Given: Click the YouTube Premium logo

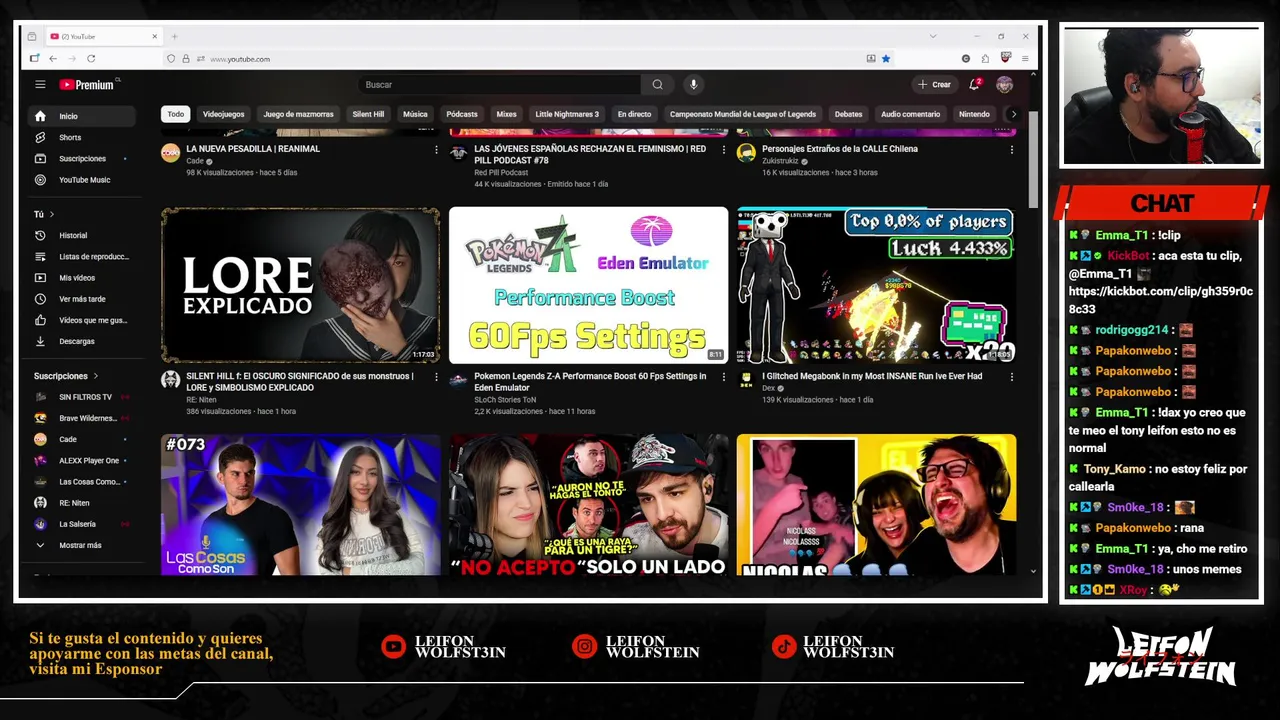Looking at the screenshot, I should tap(86, 85).
